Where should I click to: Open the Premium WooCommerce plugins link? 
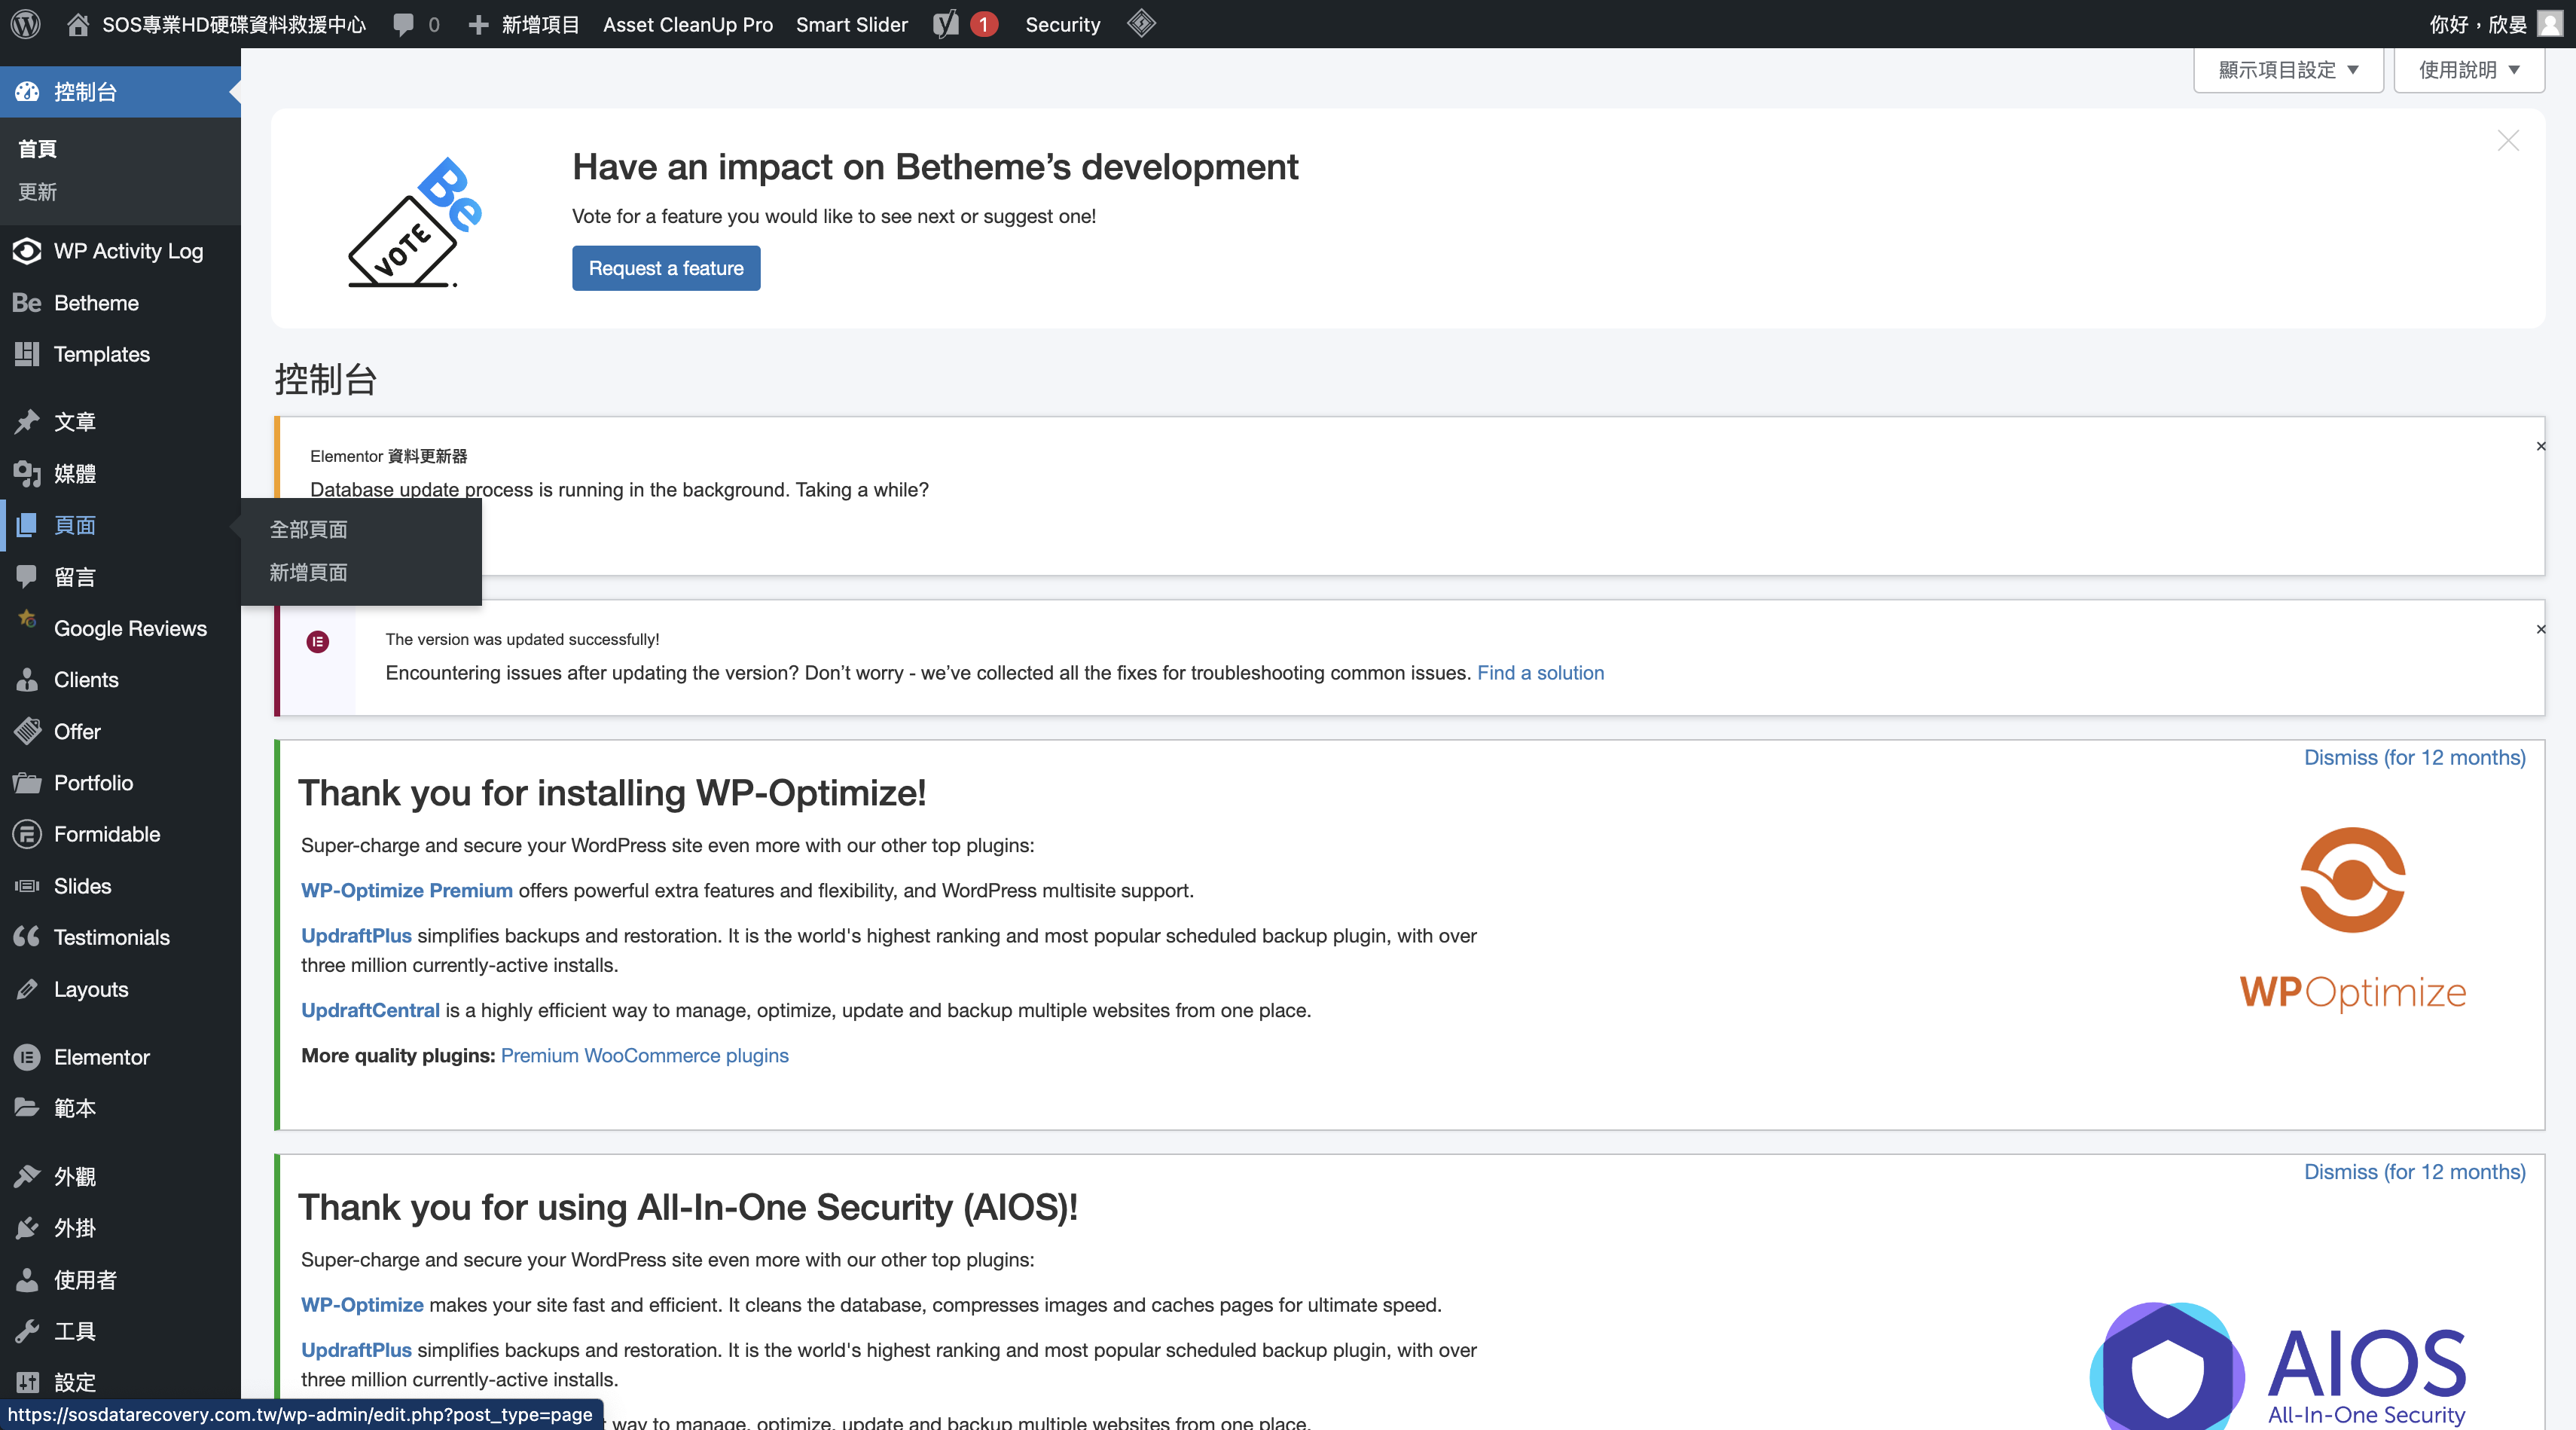pos(645,1056)
